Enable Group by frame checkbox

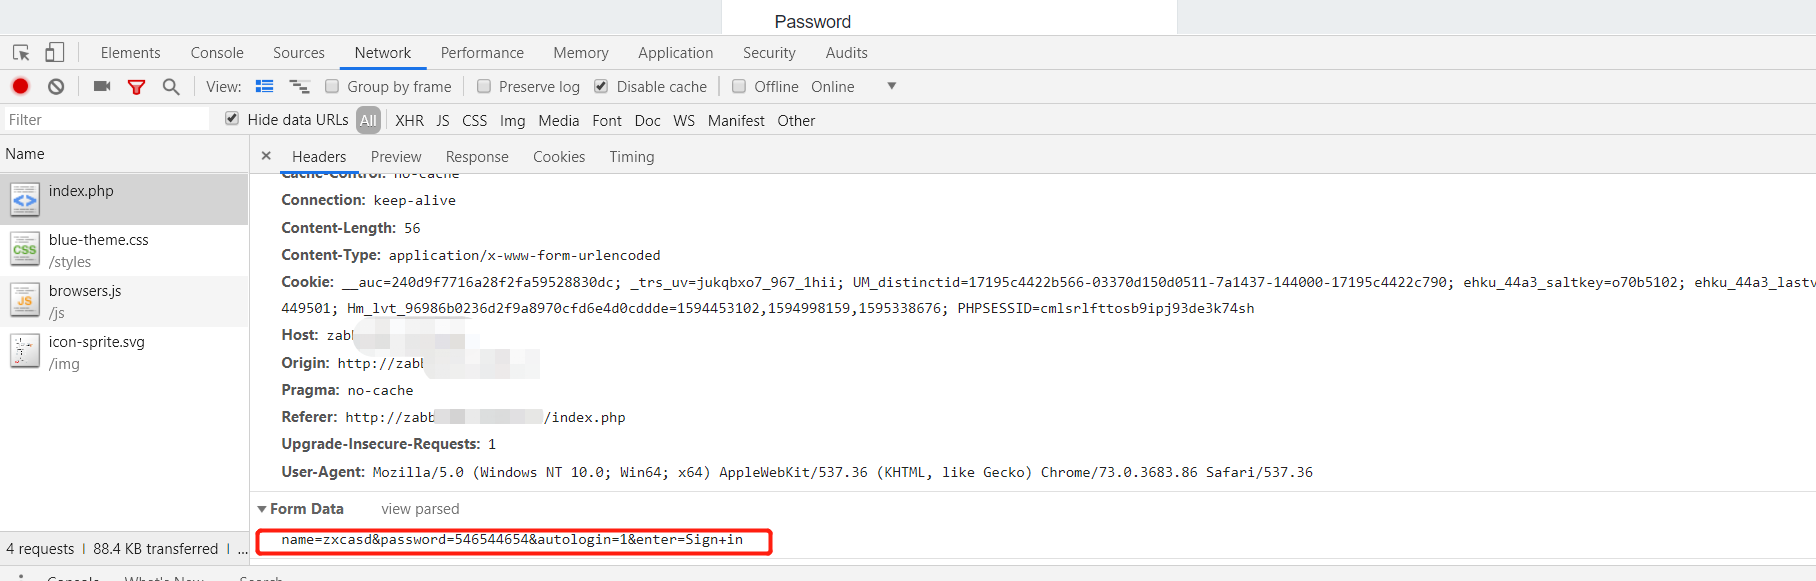tap(332, 87)
